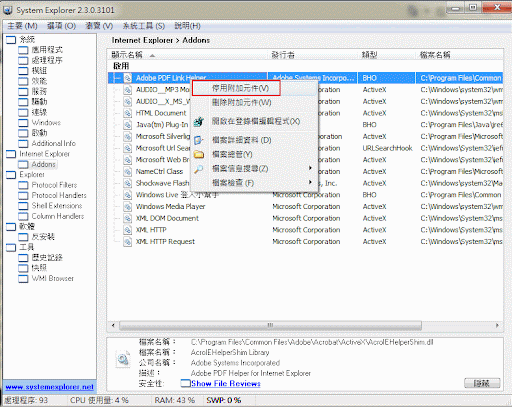The width and height of the screenshot is (512, 407).
Task: Select the 連線 tree item
Action: [x=39, y=112]
